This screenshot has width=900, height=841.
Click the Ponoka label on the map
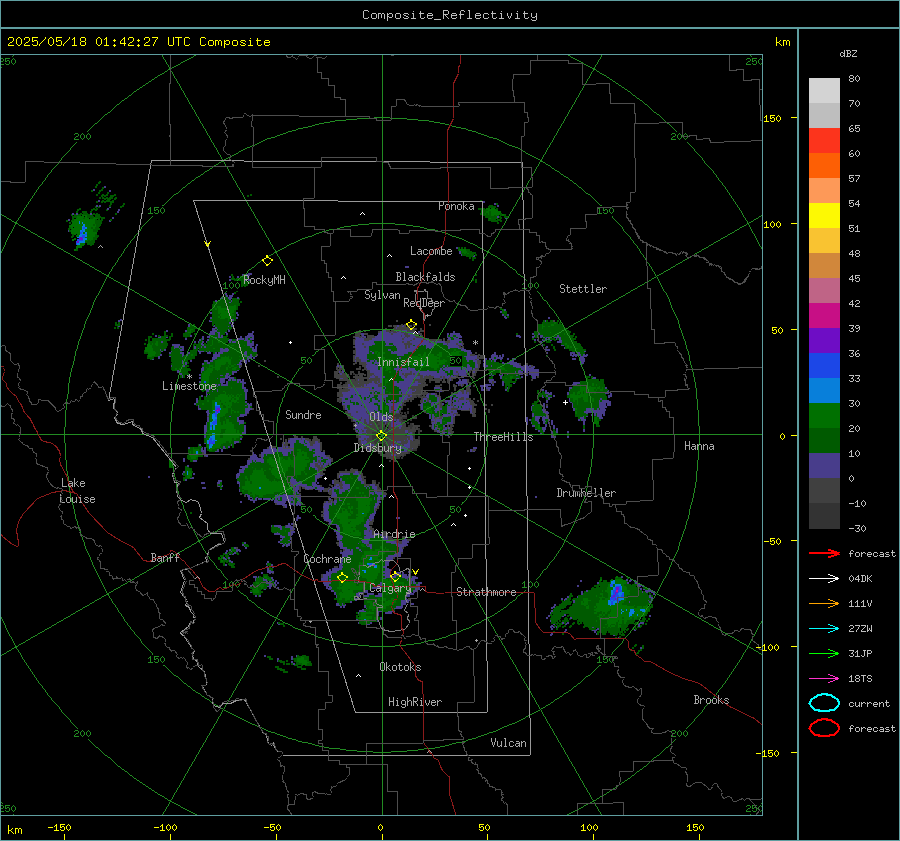click(456, 206)
